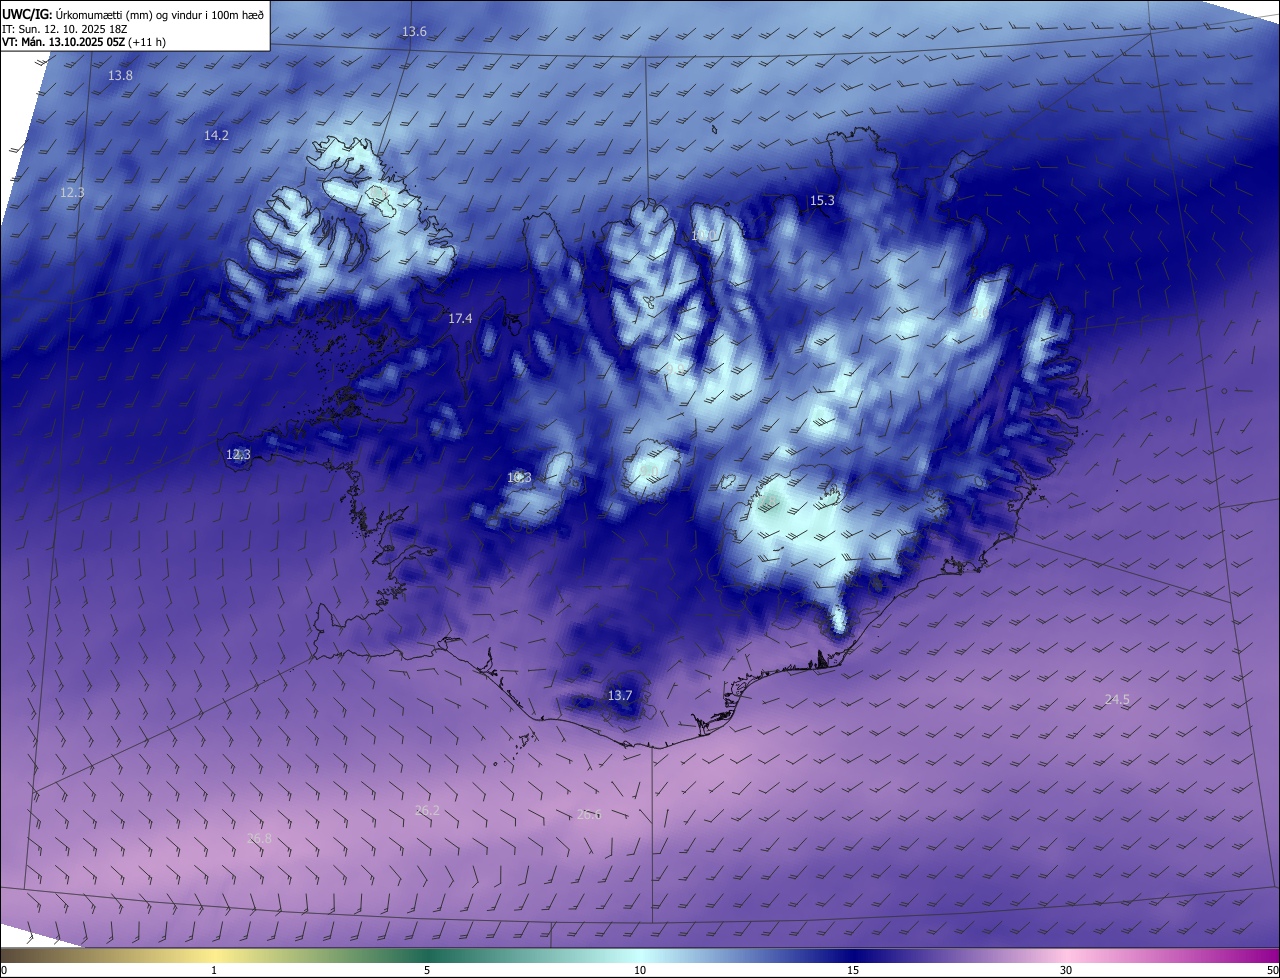Click the colour scale label 50
The image size is (1280, 978).
(1272, 970)
